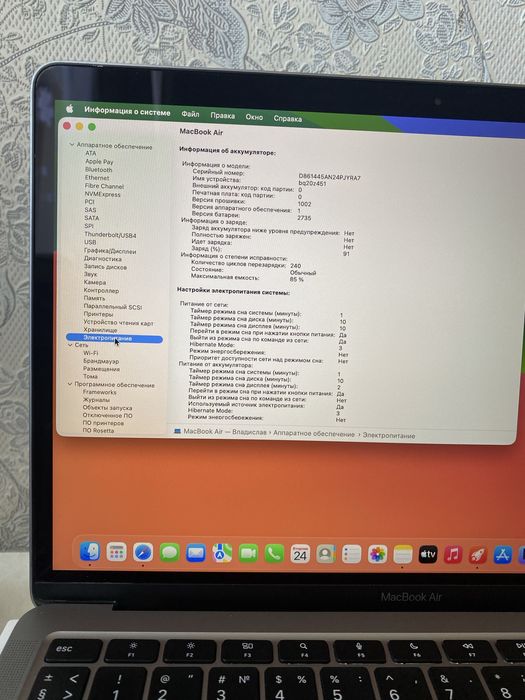Launch Apple TV from the dock
This screenshot has height=700, width=525.
[428, 555]
